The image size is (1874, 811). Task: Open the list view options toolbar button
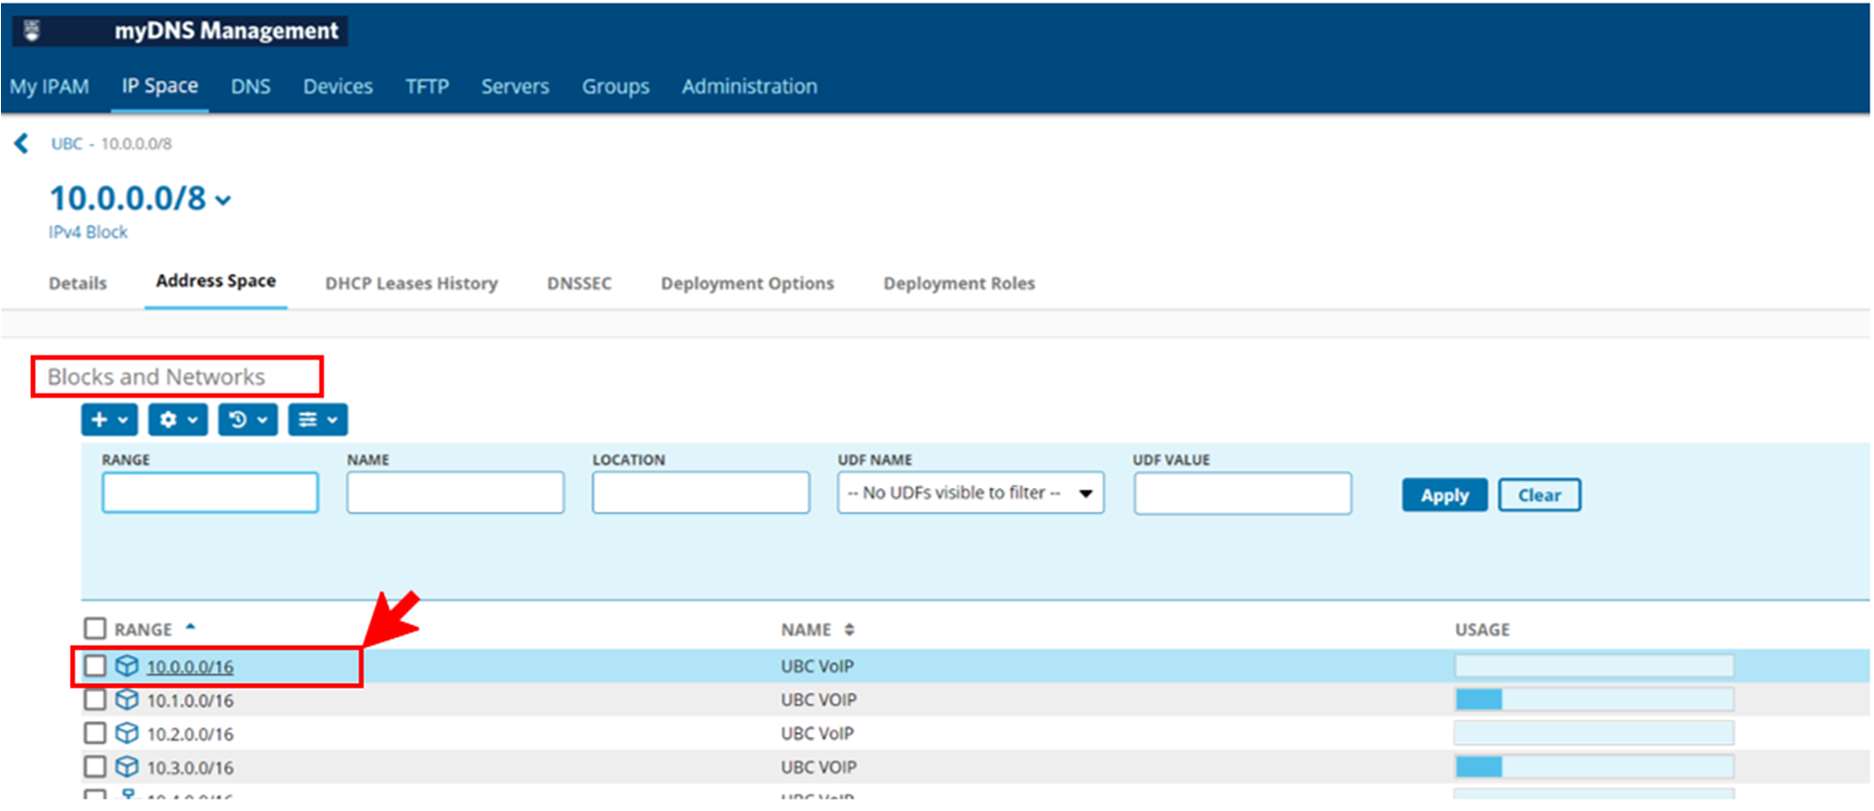317,420
